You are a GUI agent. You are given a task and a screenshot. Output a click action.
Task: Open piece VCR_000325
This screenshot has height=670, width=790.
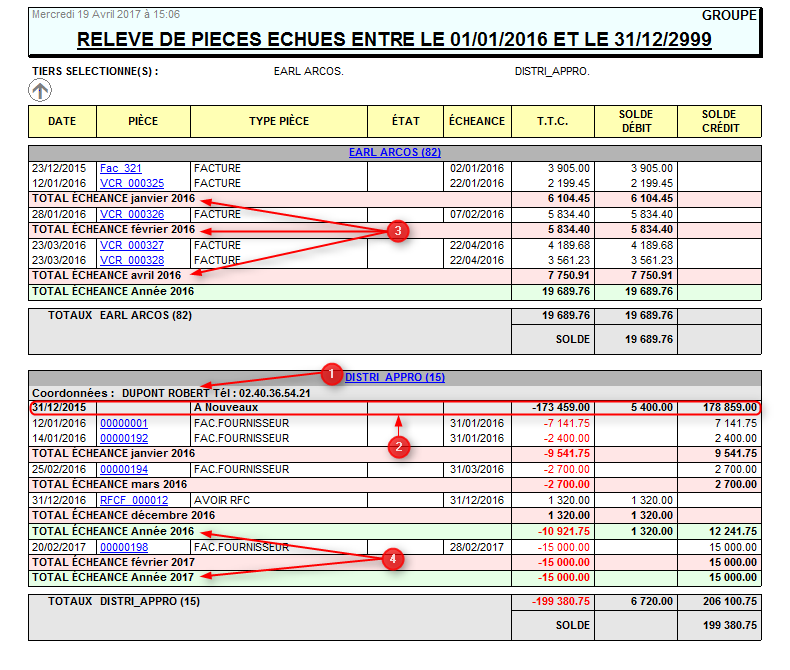coord(132,183)
